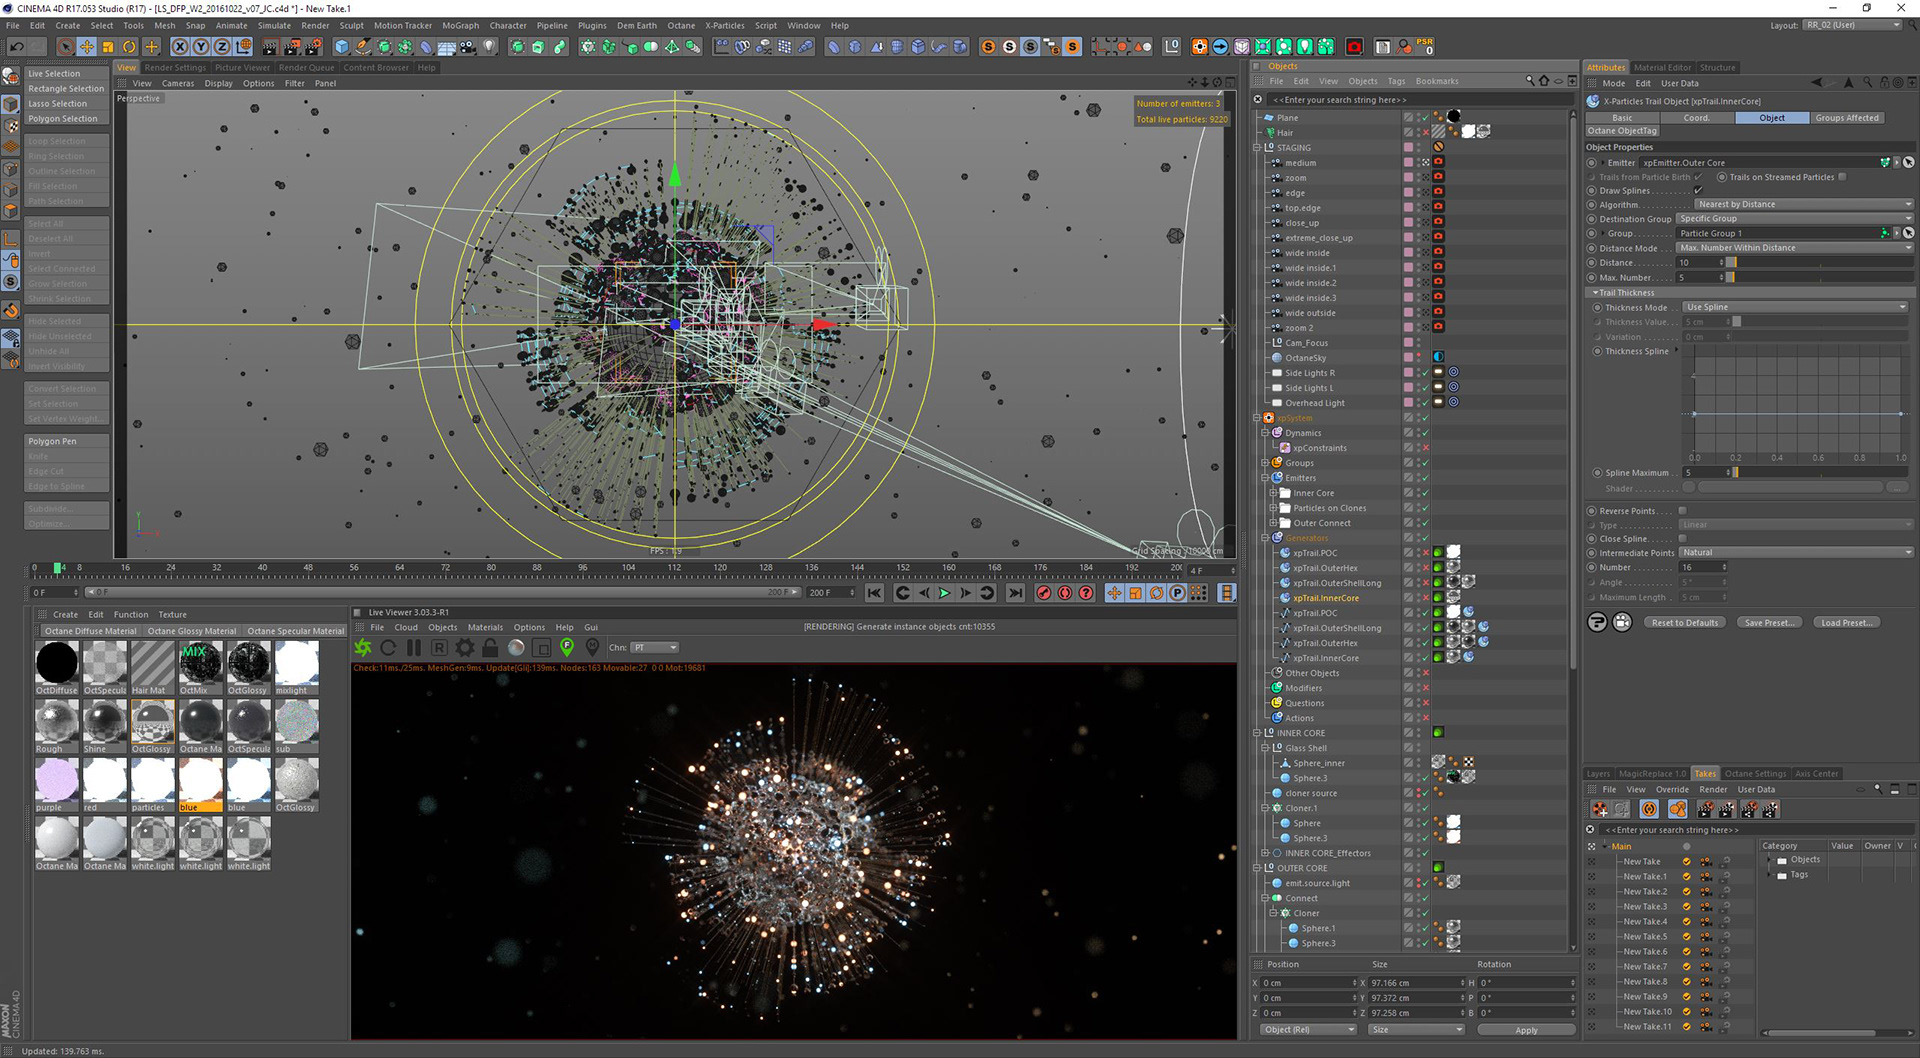This screenshot has height=1058, width=1920.
Task: Click Save Preset button
Action: point(1768,622)
